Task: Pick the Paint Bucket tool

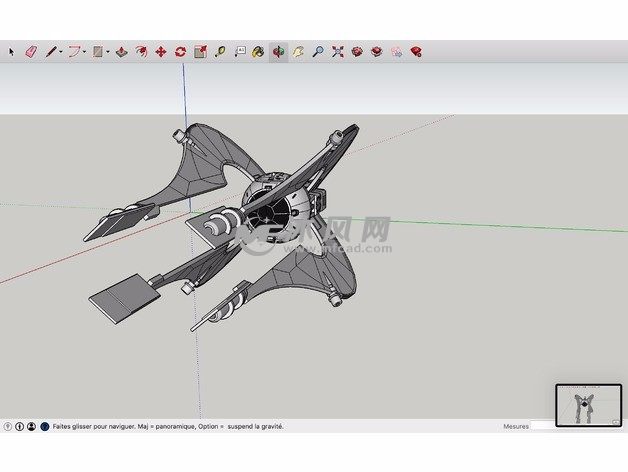Action: pos(258,51)
